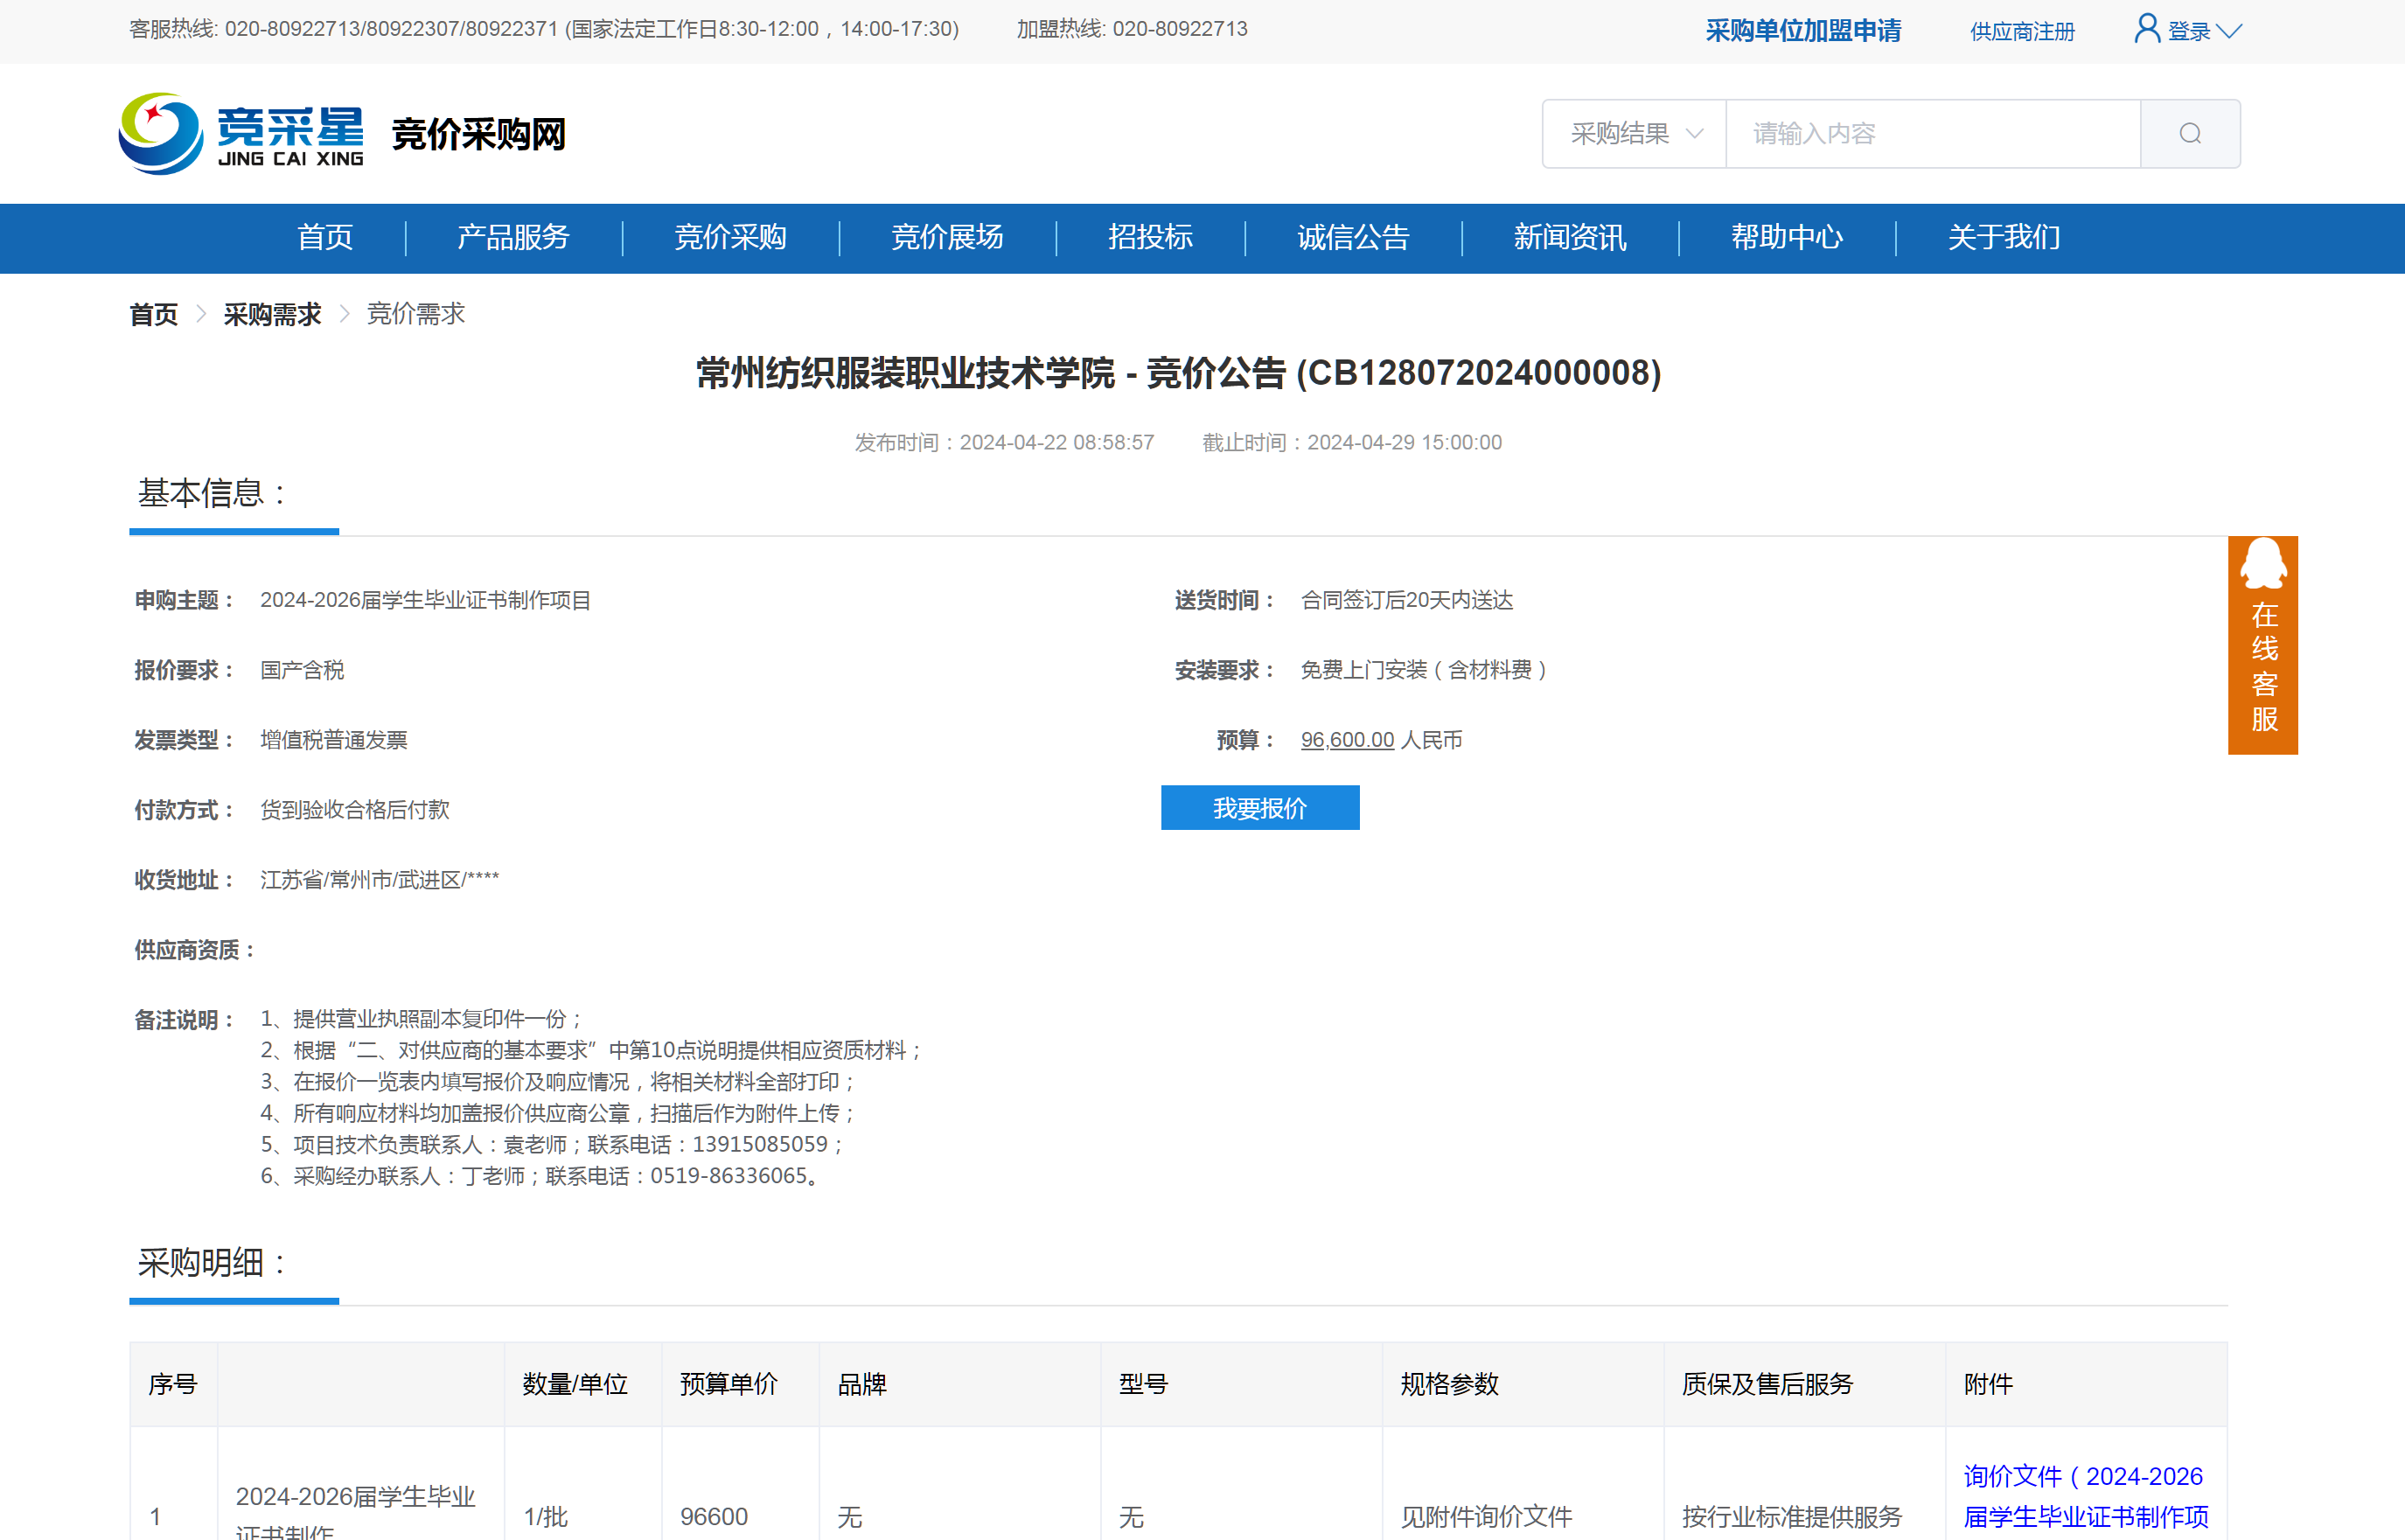This screenshot has width=2405, height=1540.
Task: Click the 供应商注册 link
Action: tap(2021, 31)
